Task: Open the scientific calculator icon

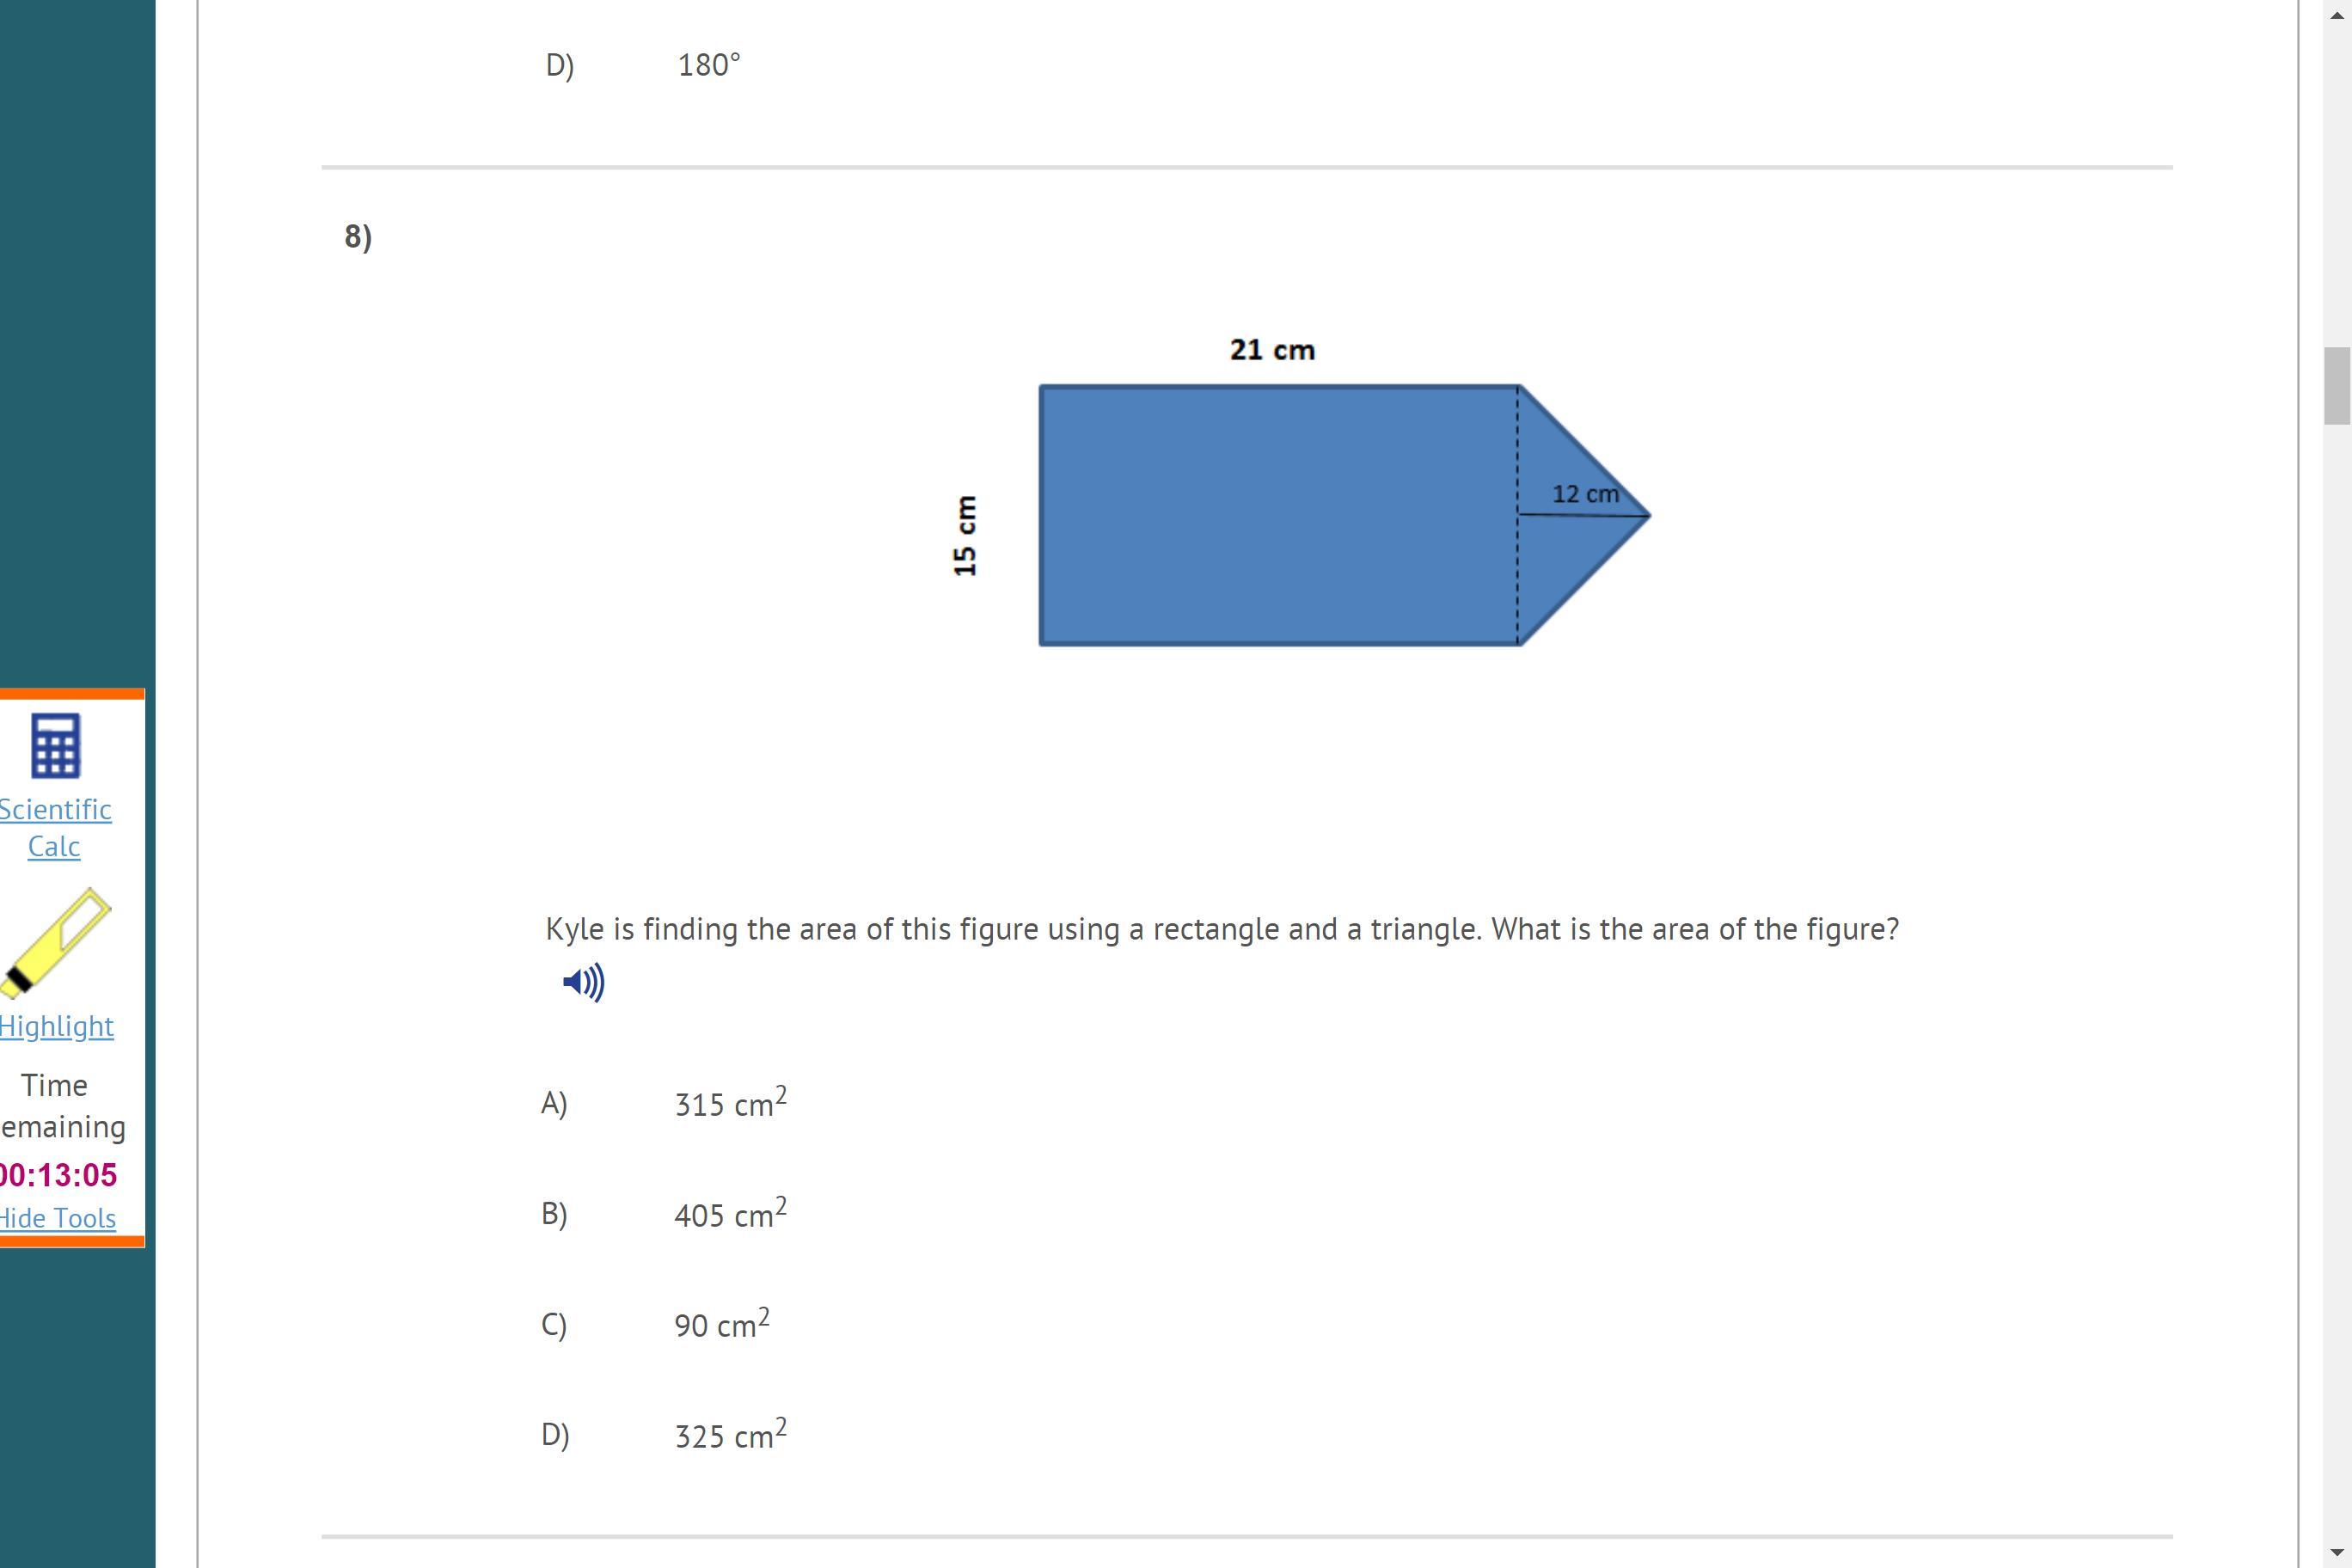Action: coord(56,745)
